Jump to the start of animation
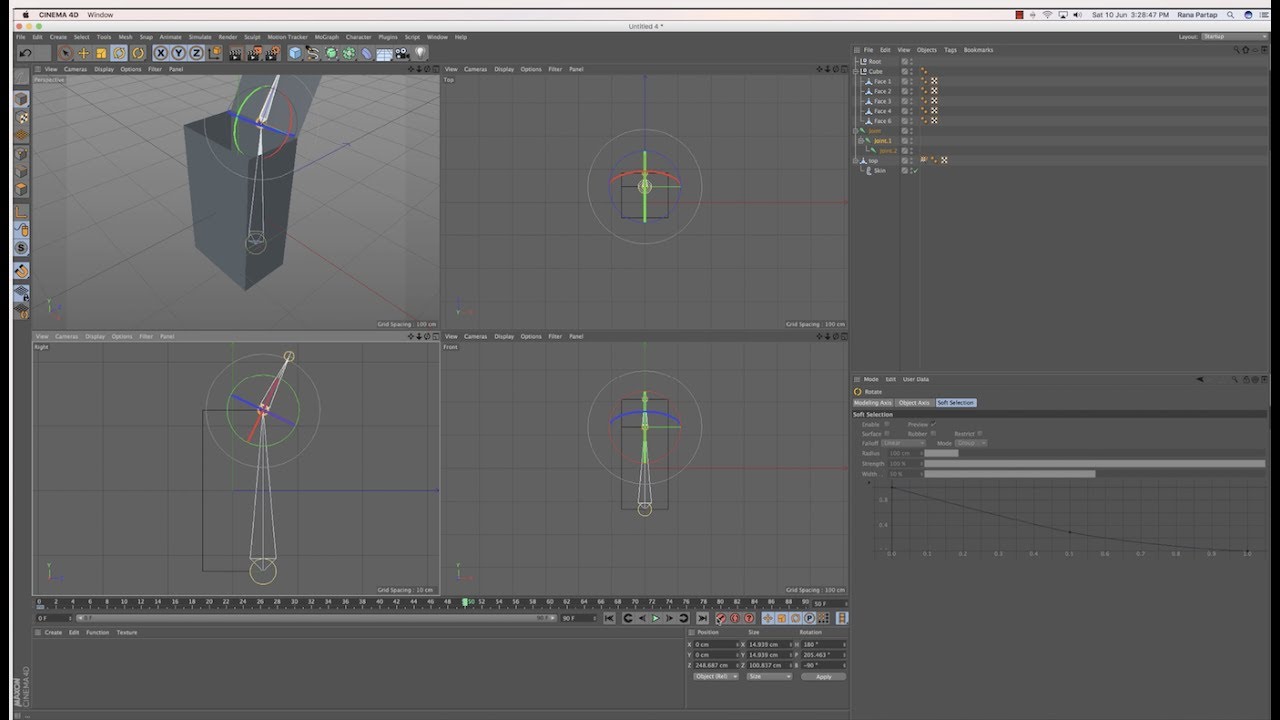 [x=609, y=619]
